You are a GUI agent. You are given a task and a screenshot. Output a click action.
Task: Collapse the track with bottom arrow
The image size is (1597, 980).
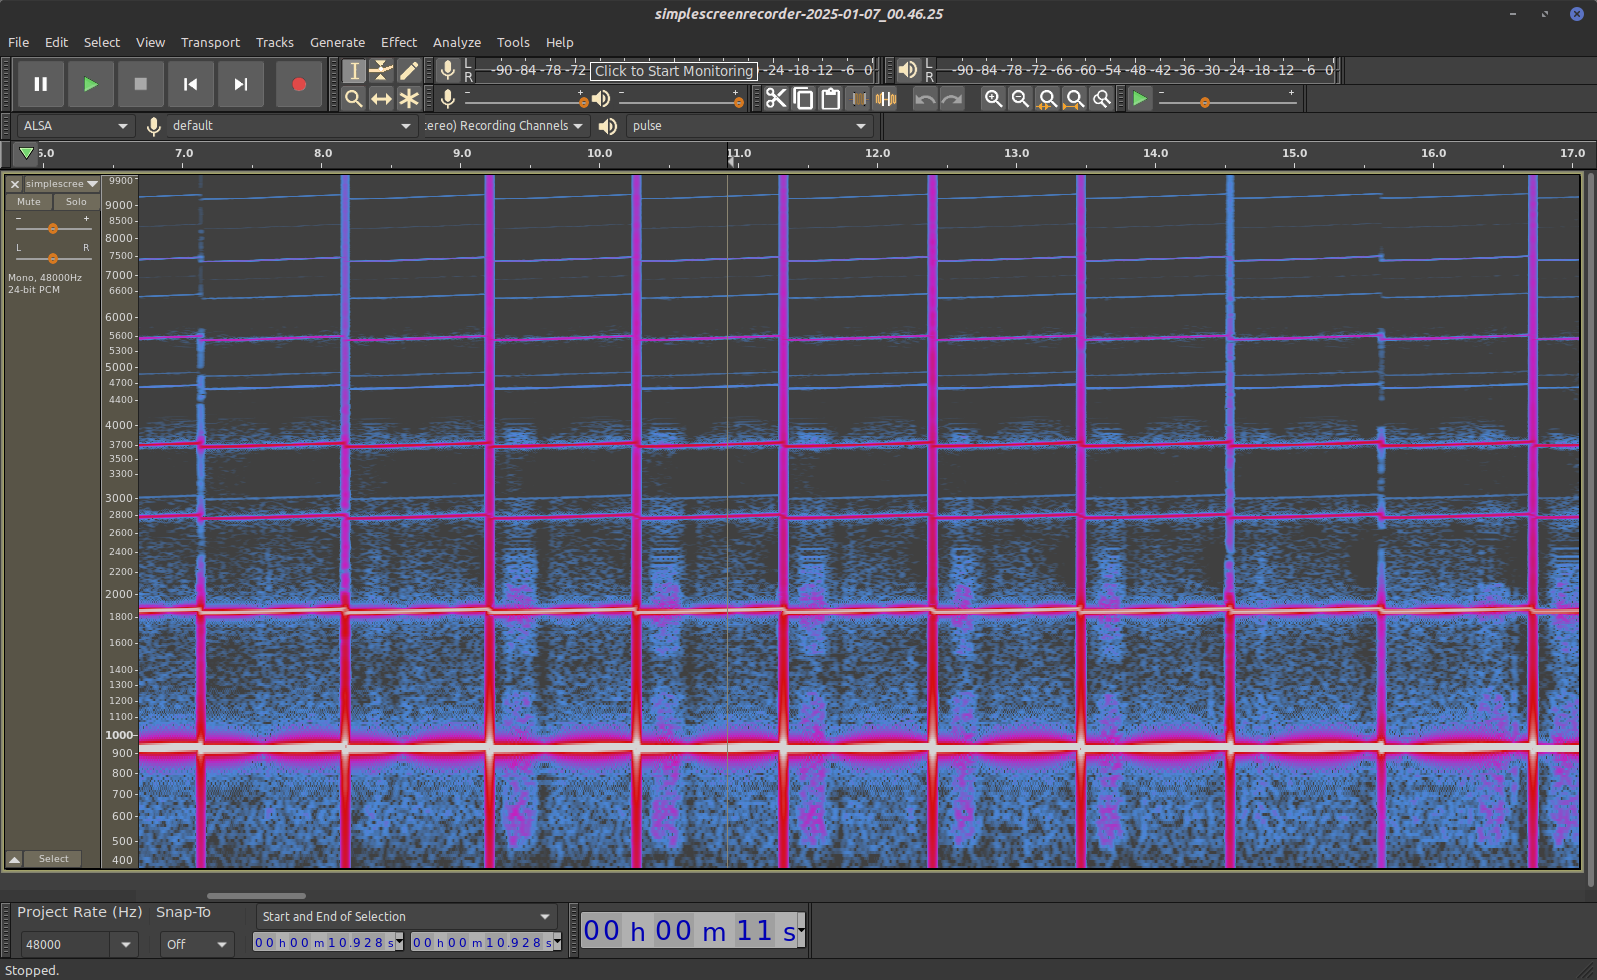(x=14, y=859)
